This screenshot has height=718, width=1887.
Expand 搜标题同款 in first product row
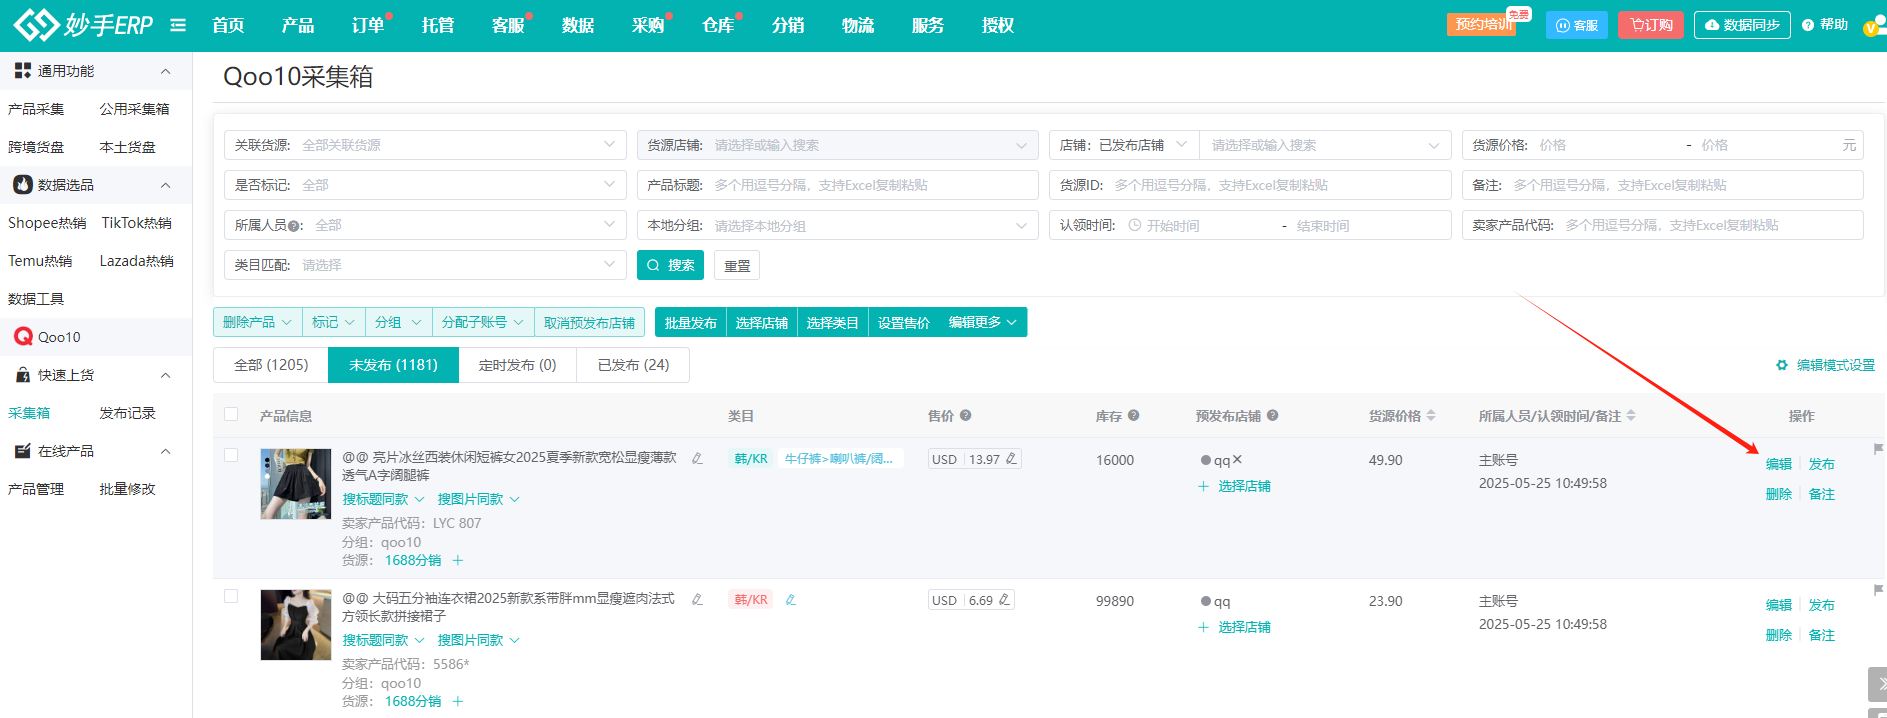pyautogui.click(x=384, y=499)
